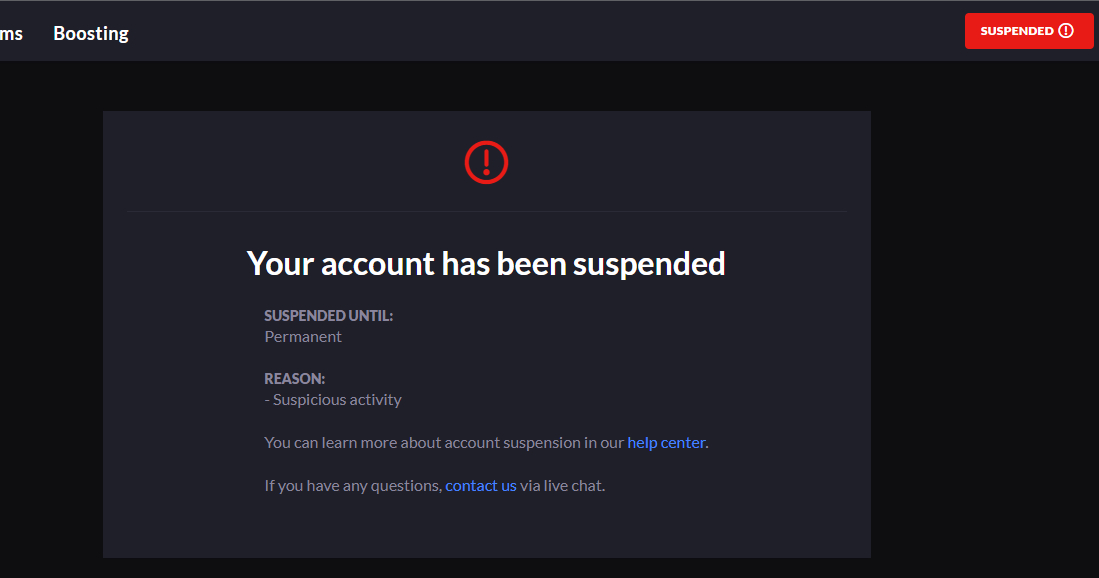Select the 'REASON:' label
The image size is (1099, 578).
(x=295, y=379)
